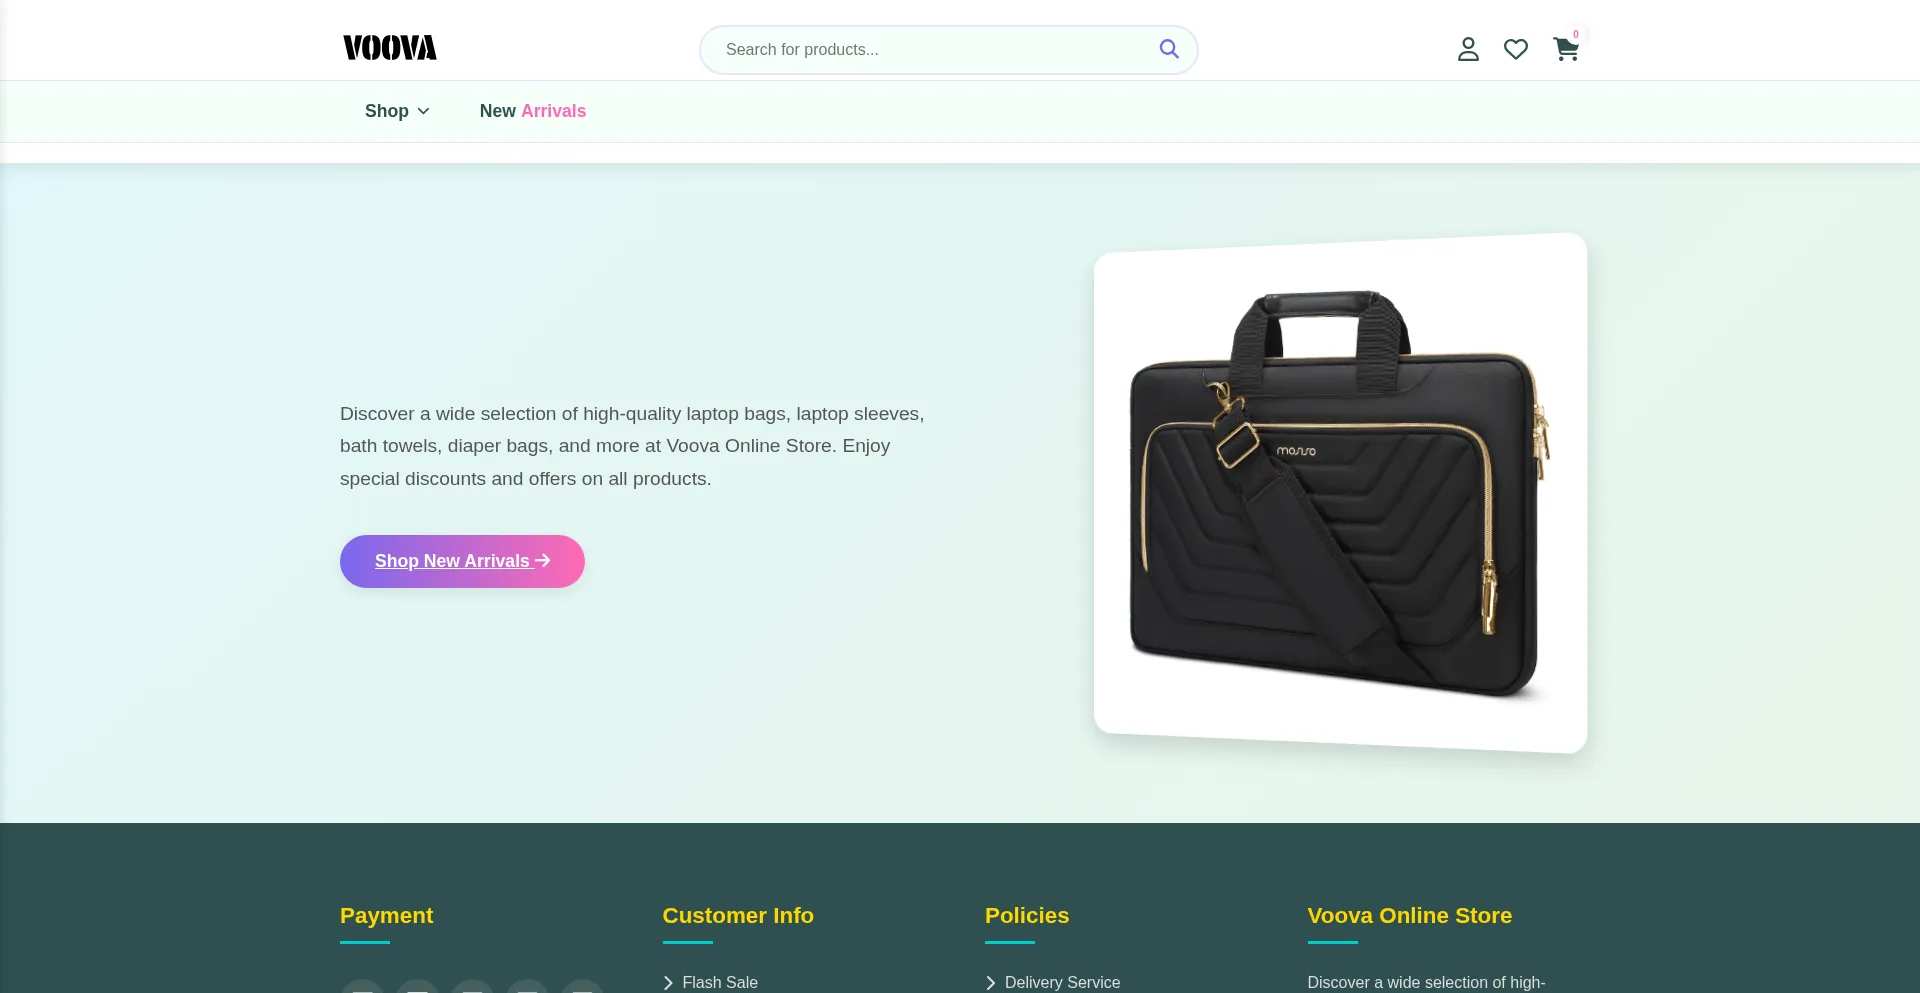Click inside the product search field
This screenshot has height=993, width=1920.
click(x=930, y=49)
